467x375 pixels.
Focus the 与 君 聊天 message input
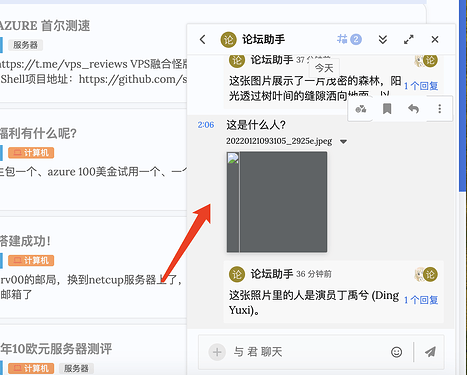click(307, 352)
